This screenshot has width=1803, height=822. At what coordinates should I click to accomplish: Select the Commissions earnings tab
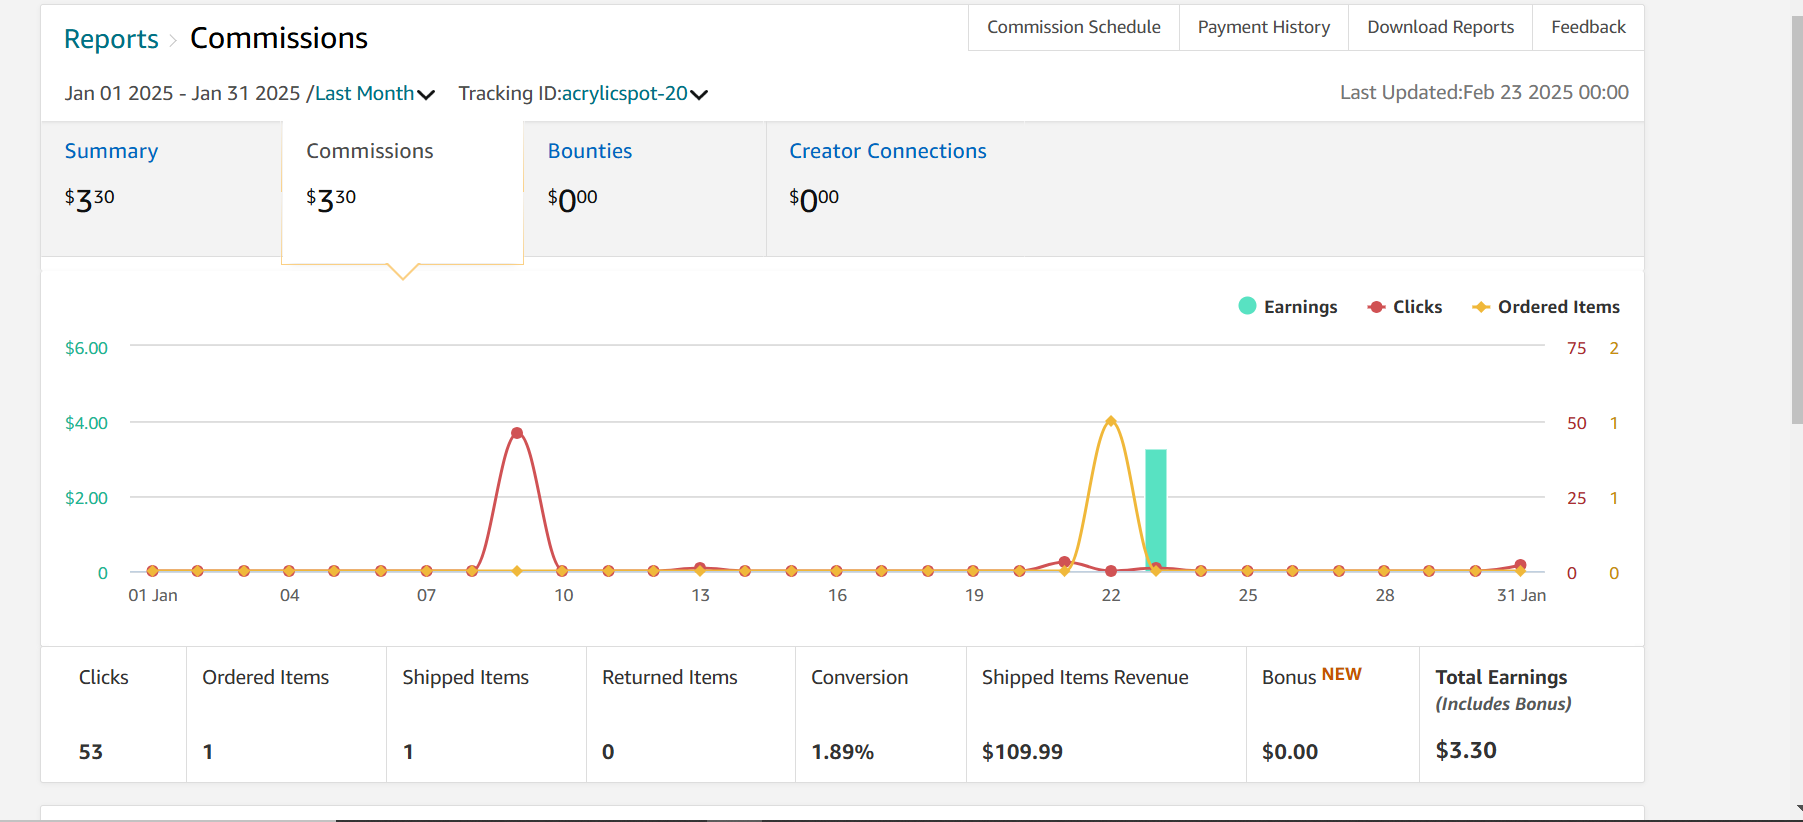pyautogui.click(x=402, y=192)
